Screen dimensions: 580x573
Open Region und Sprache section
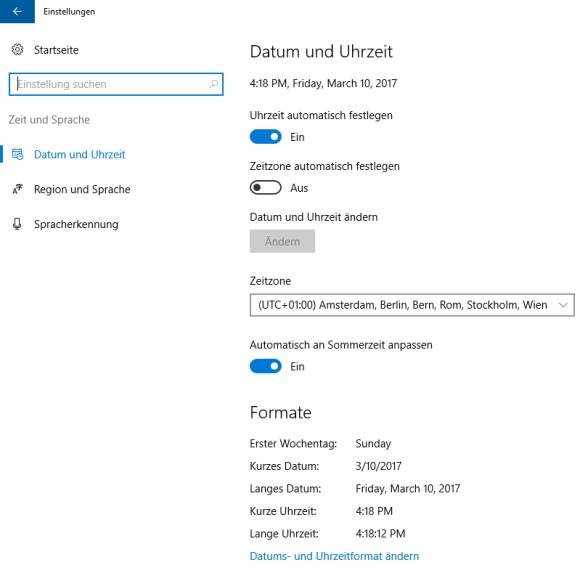click(82, 189)
